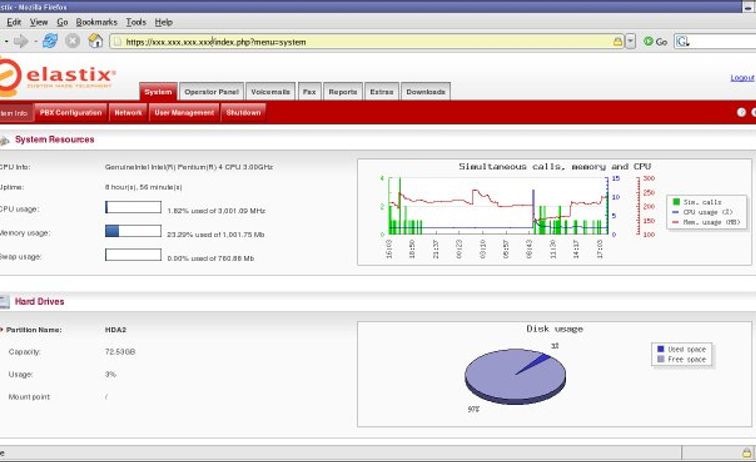Open the help question mark icon
756x462 pixels.
[741, 112]
